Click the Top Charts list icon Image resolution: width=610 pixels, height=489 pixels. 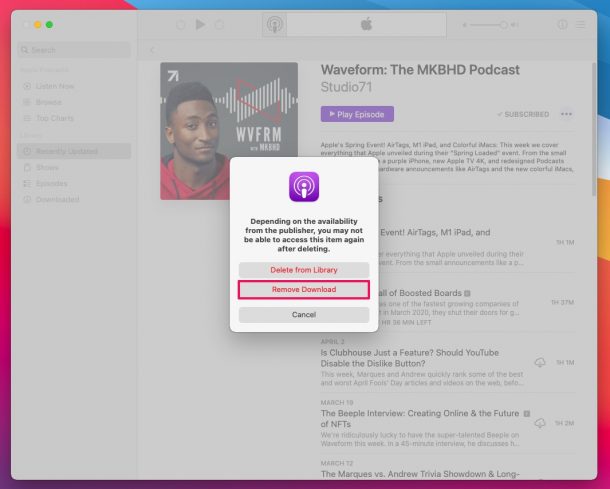pos(27,118)
